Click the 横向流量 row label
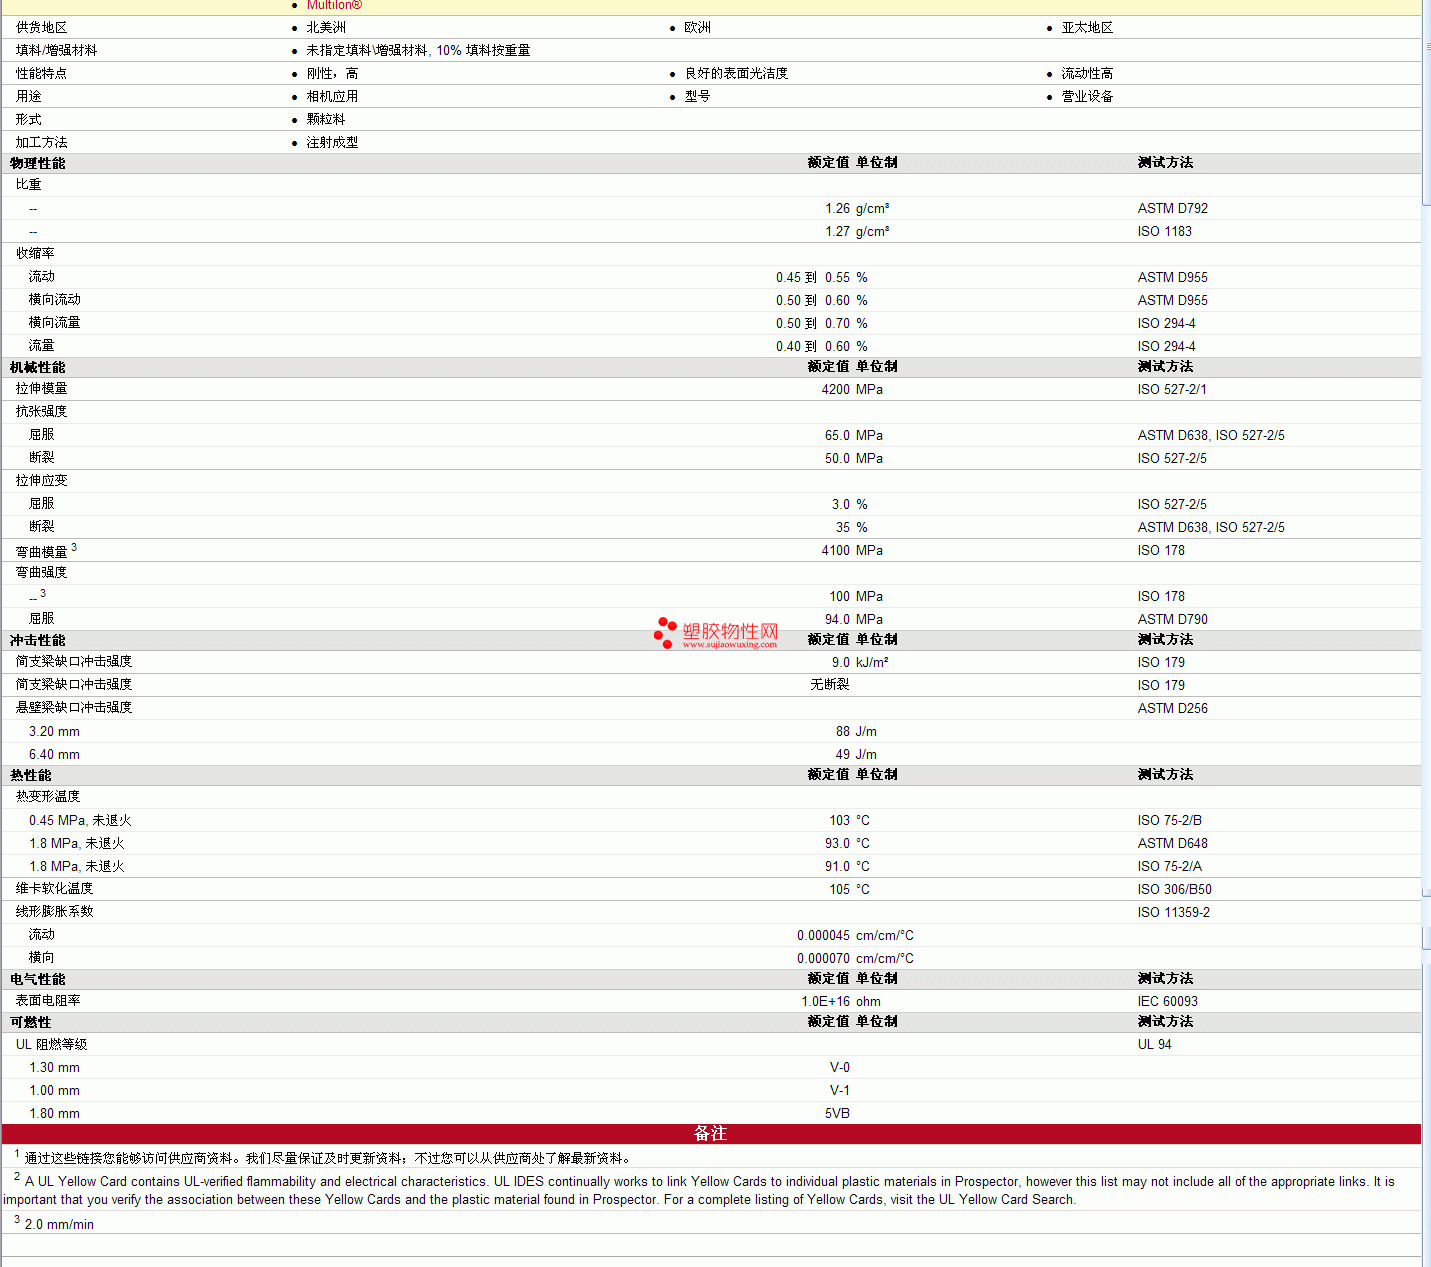1431x1267 pixels. pyautogui.click(x=55, y=323)
